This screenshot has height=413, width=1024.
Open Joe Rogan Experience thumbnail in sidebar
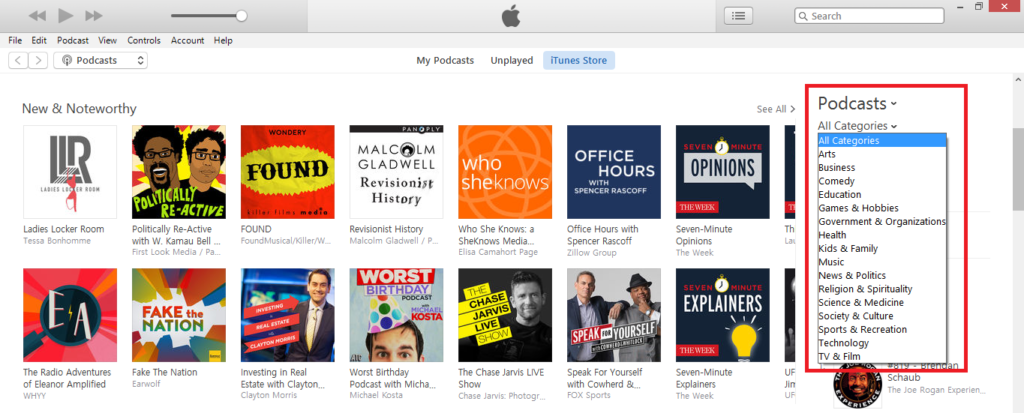pos(857,384)
